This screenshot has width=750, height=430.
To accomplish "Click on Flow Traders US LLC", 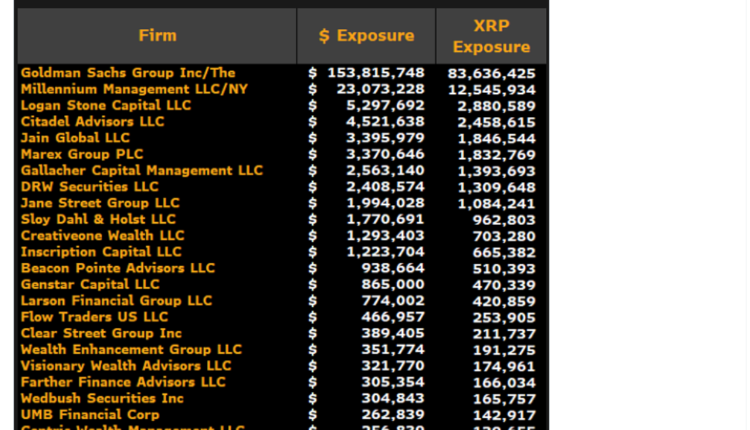I will pyautogui.click(x=95, y=317).
